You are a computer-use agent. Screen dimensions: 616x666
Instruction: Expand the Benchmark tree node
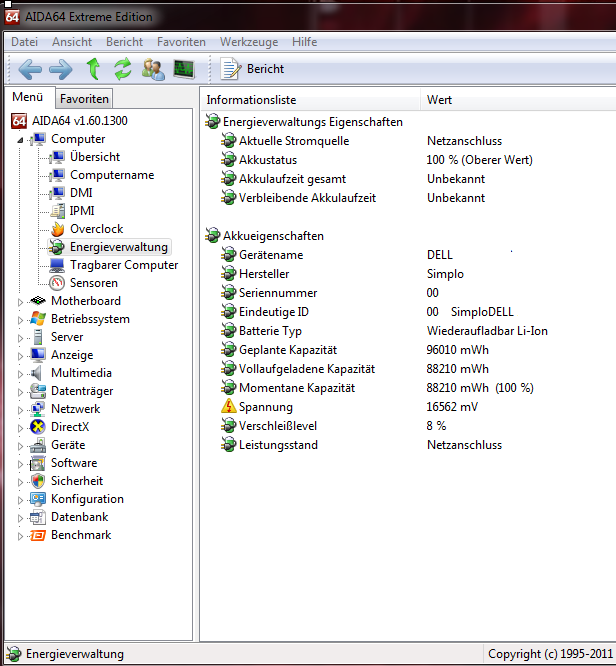tap(20, 535)
